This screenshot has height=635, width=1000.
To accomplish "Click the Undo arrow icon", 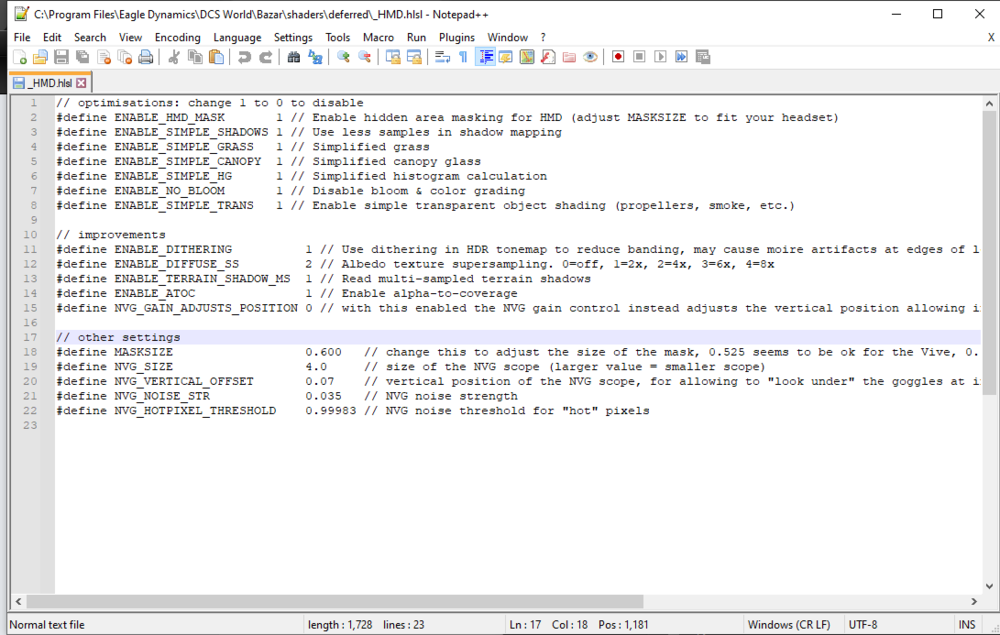I will pos(244,57).
